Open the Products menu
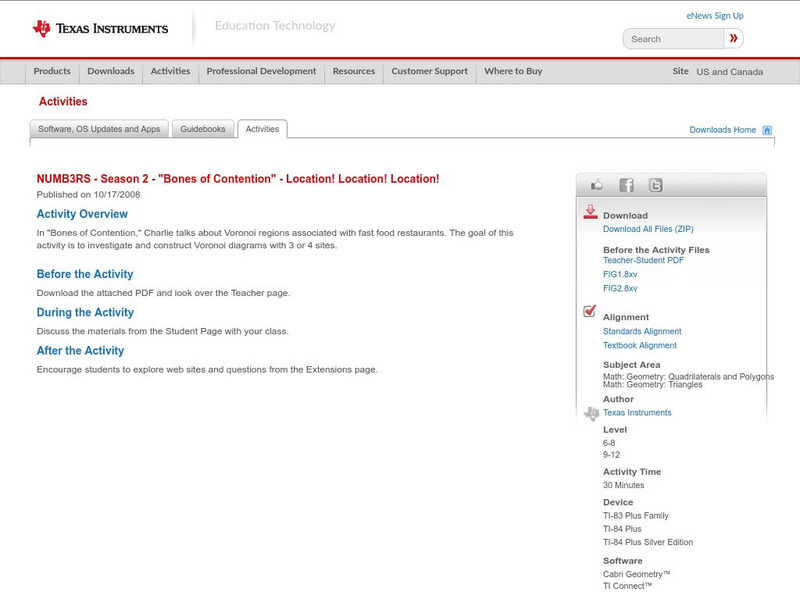 pyautogui.click(x=52, y=71)
